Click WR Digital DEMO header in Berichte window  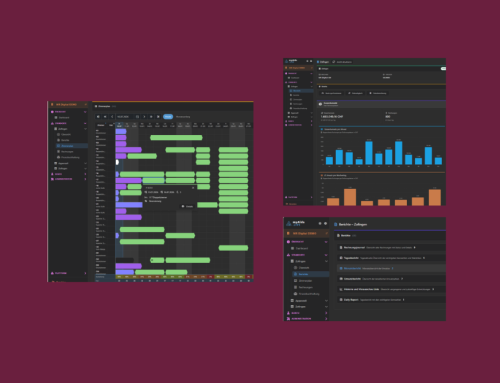(307, 233)
